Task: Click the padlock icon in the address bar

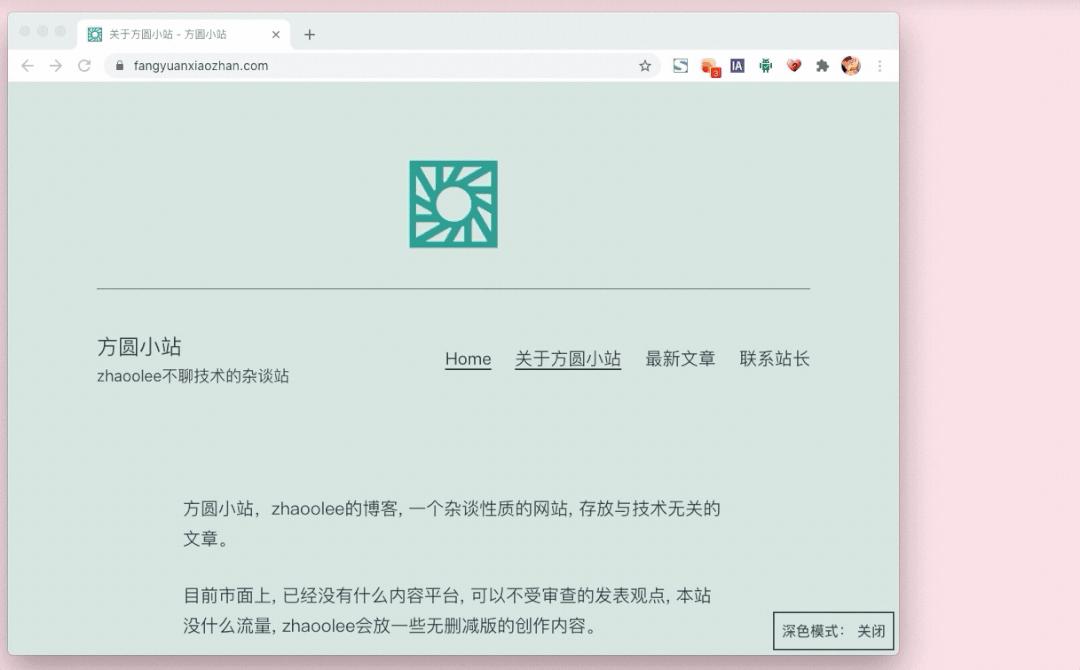Action: tap(119, 65)
